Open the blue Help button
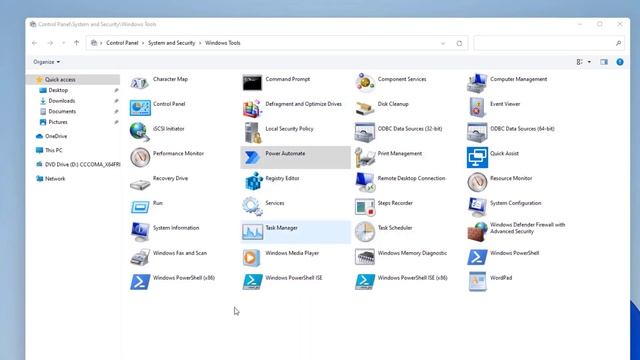The width and height of the screenshot is (640, 360). pyautogui.click(x=620, y=62)
